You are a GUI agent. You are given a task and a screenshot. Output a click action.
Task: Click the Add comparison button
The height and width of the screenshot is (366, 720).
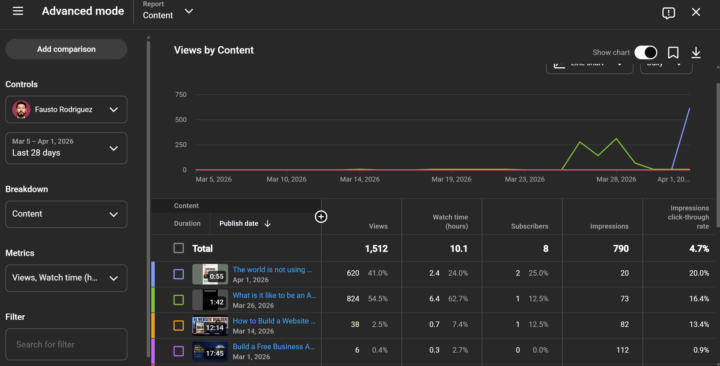click(66, 49)
